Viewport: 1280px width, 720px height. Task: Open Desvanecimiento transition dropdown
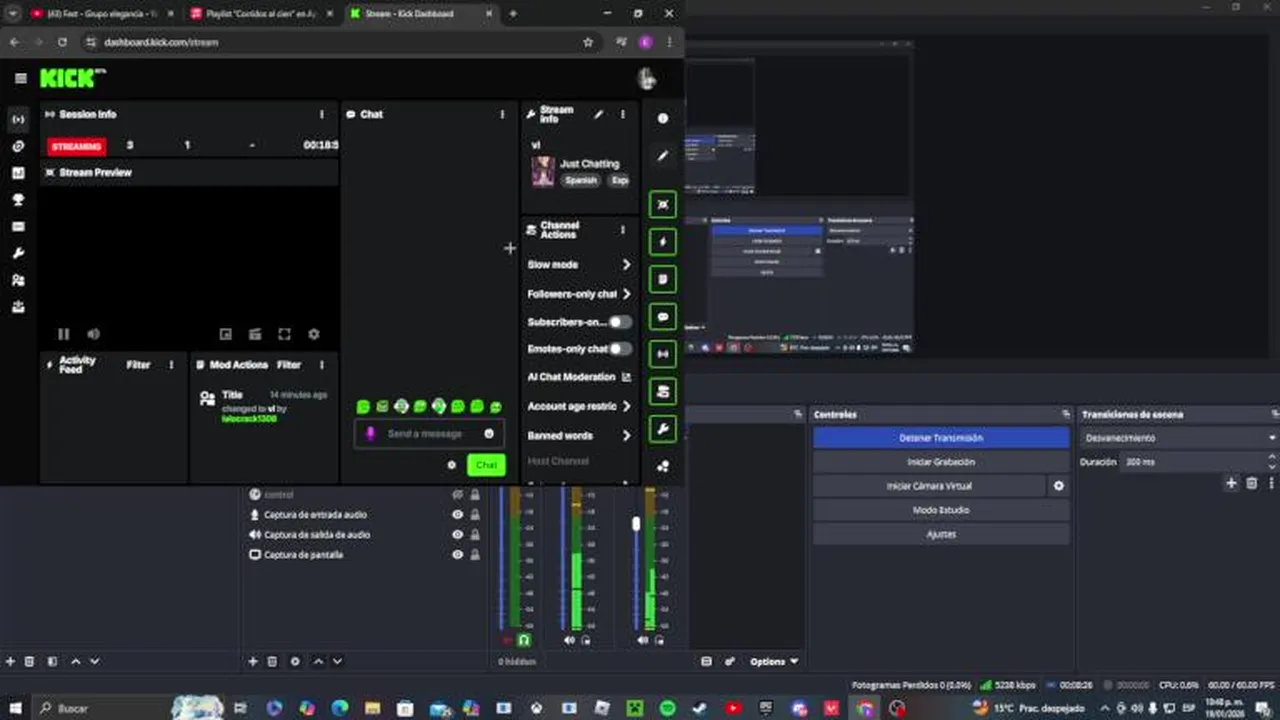[1178, 438]
